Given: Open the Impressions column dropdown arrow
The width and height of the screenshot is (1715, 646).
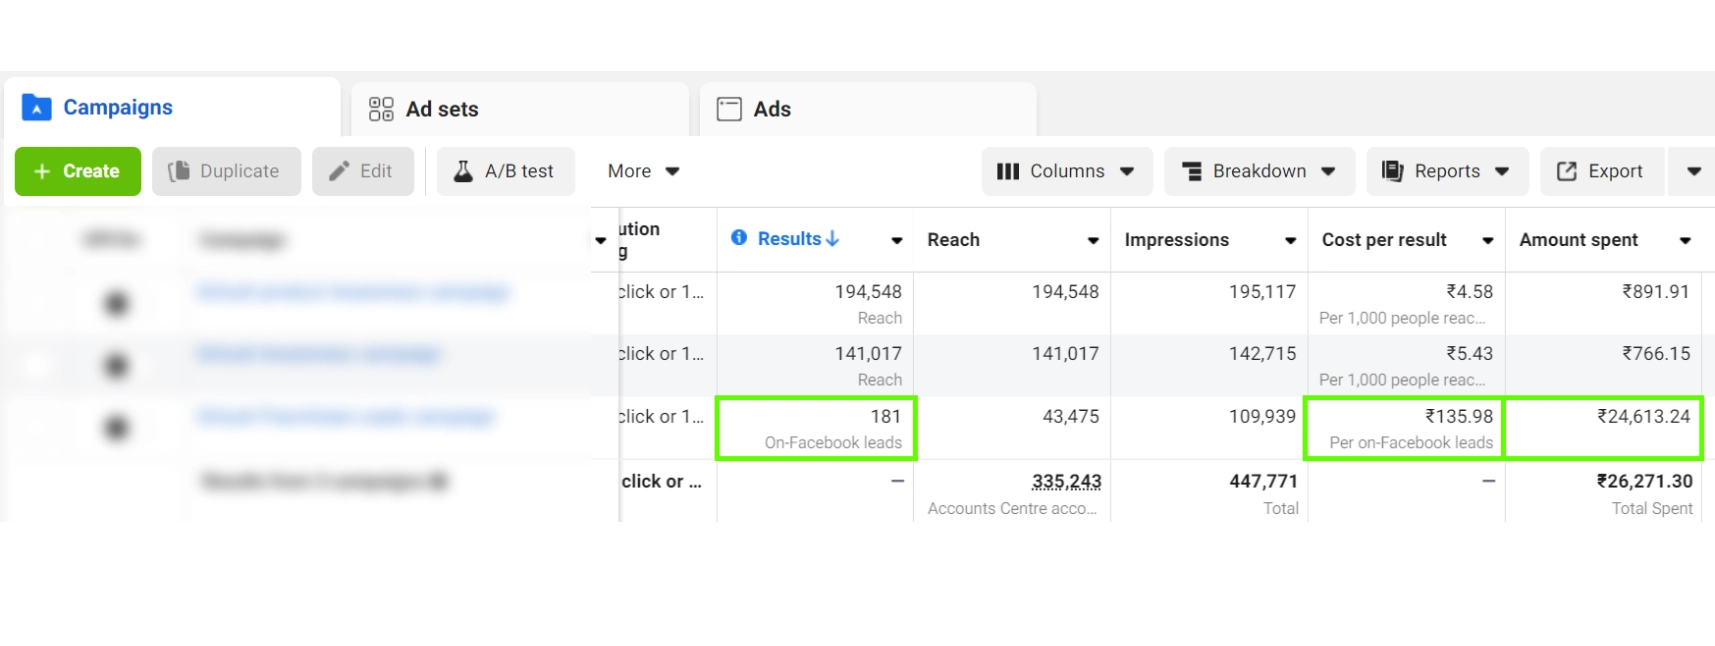Looking at the screenshot, I should pos(1290,240).
